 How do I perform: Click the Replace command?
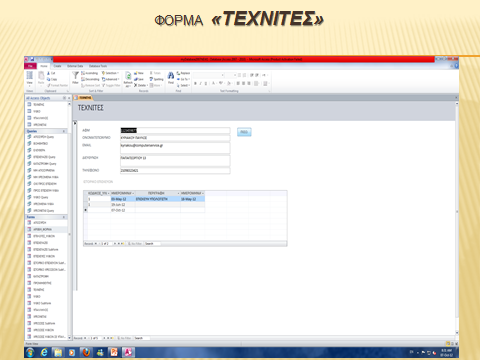pos(183,73)
